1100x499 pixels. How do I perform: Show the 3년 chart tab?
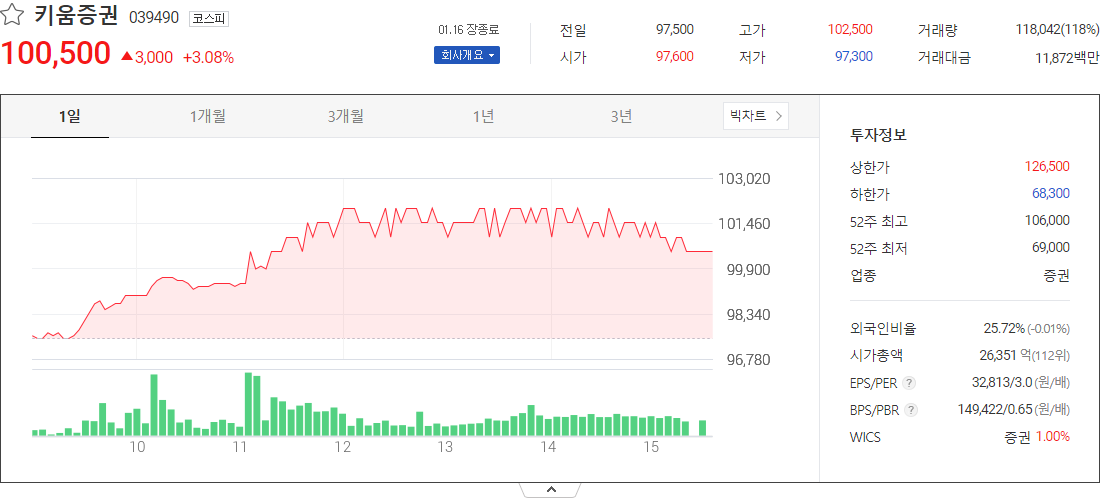click(622, 117)
